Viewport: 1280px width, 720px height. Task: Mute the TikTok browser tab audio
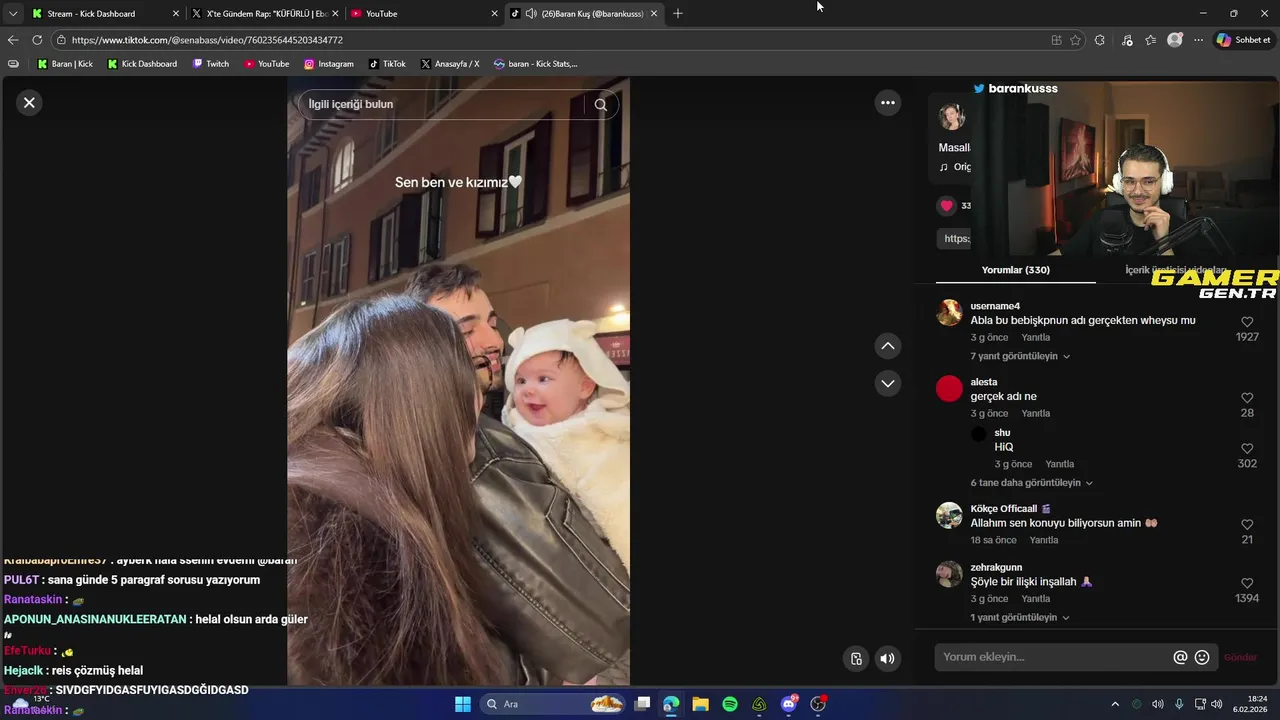click(x=531, y=13)
